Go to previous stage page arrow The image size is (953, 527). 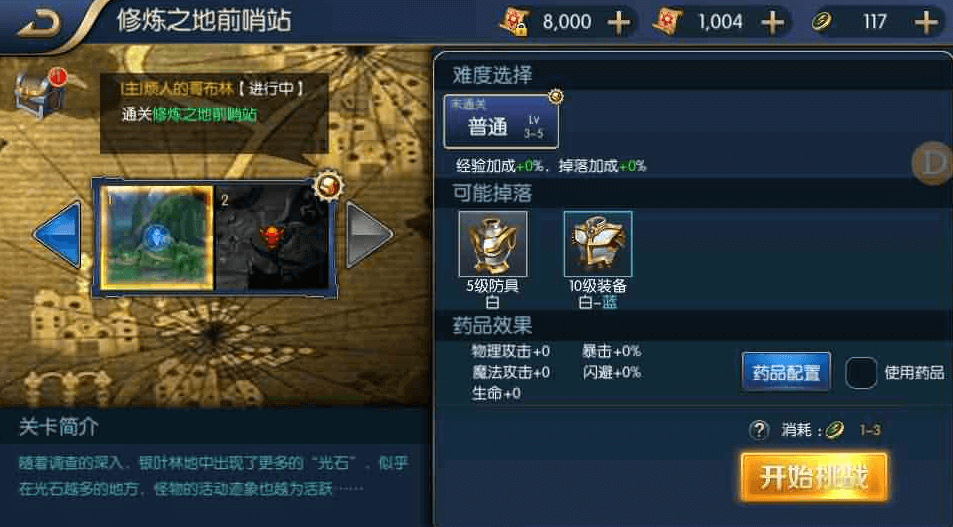tap(58, 234)
